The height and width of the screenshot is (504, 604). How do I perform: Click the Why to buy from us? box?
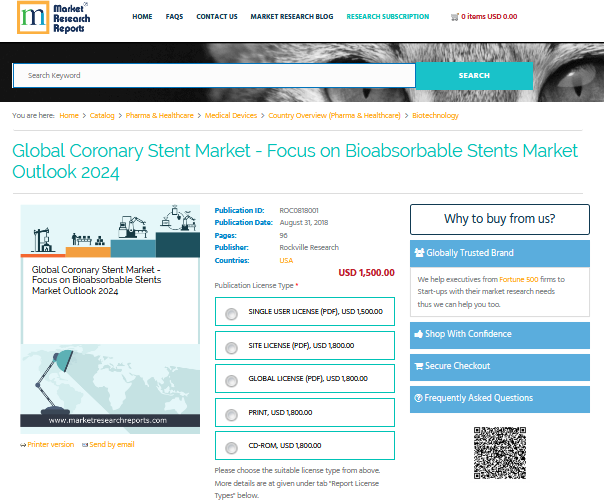click(x=500, y=219)
